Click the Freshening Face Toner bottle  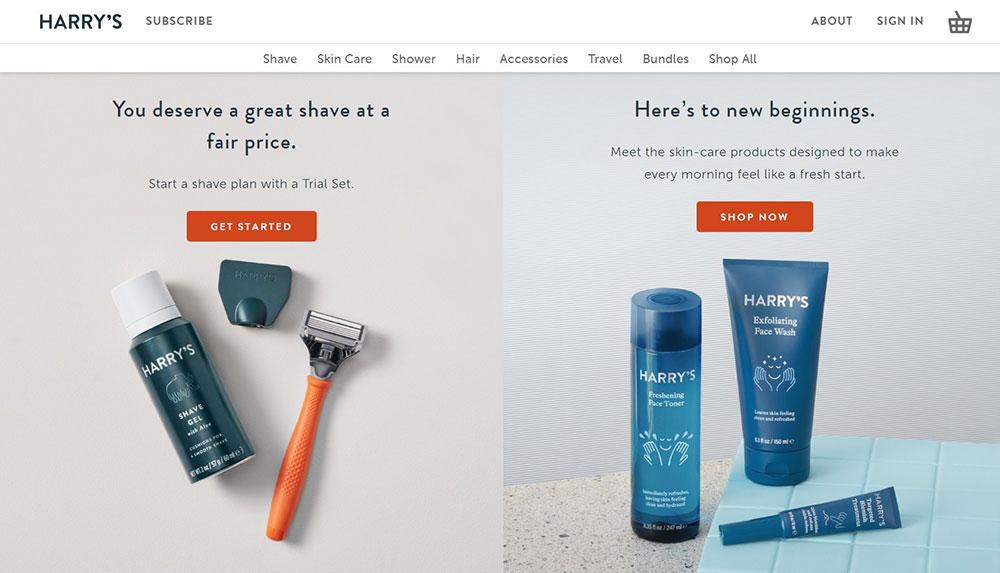pos(666,415)
